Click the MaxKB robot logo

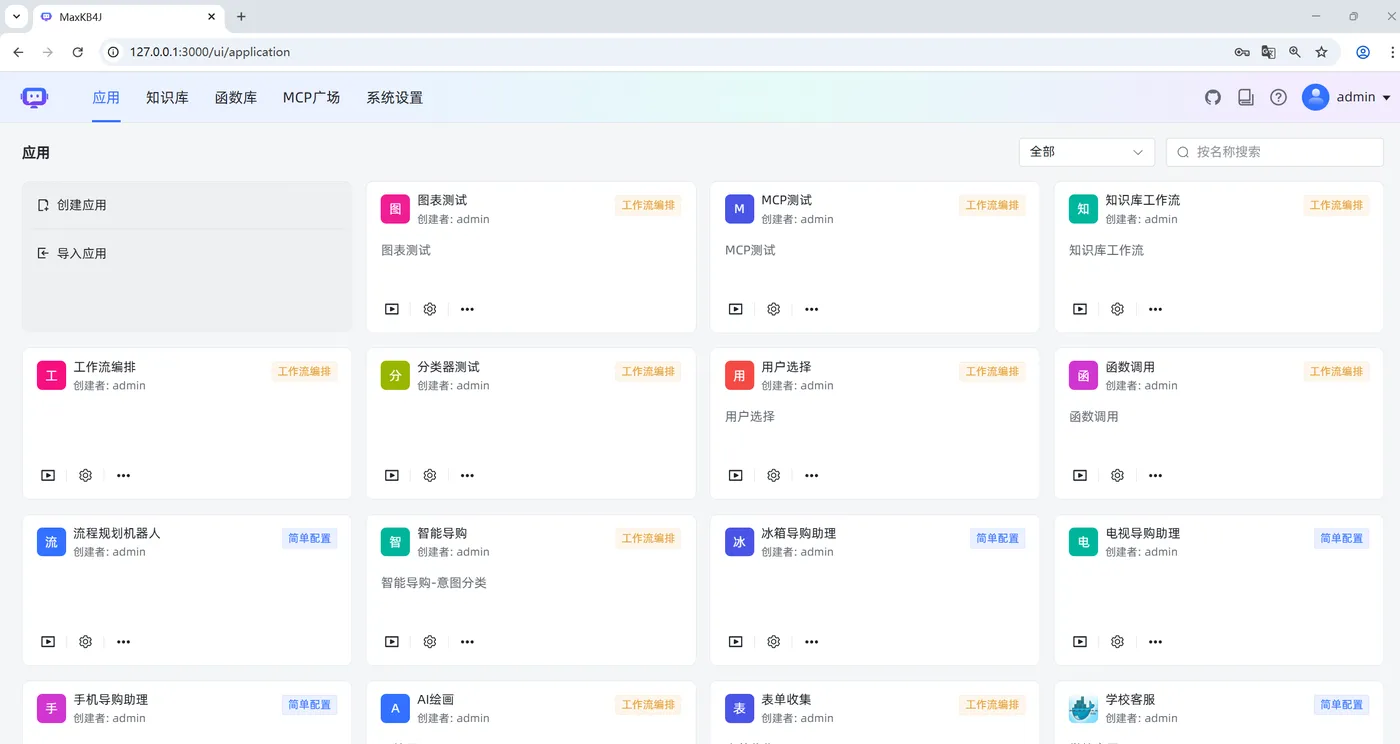tap(34, 97)
